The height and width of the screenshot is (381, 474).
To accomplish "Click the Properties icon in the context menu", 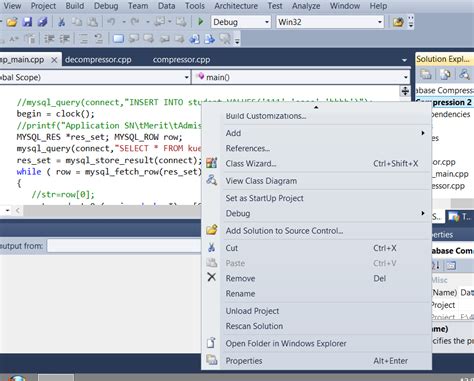I will click(x=212, y=360).
